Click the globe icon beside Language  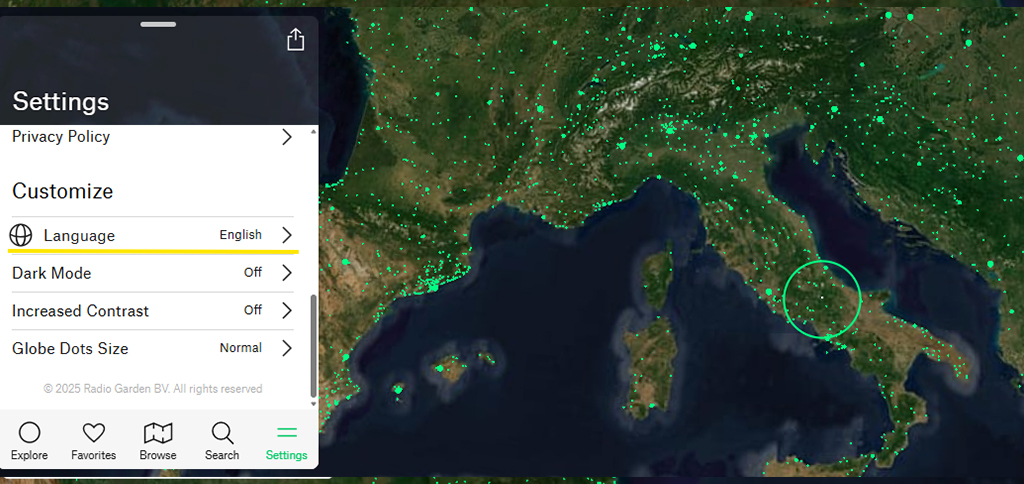tap(21, 235)
